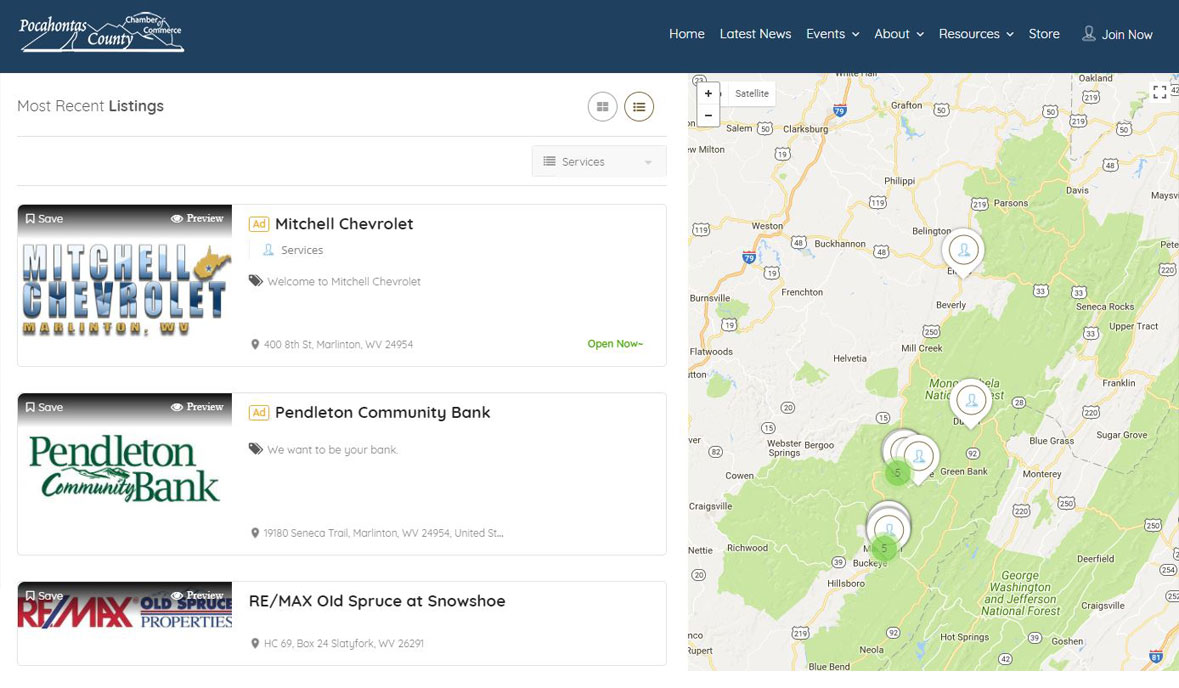Go to the Home page

pyautogui.click(x=686, y=34)
